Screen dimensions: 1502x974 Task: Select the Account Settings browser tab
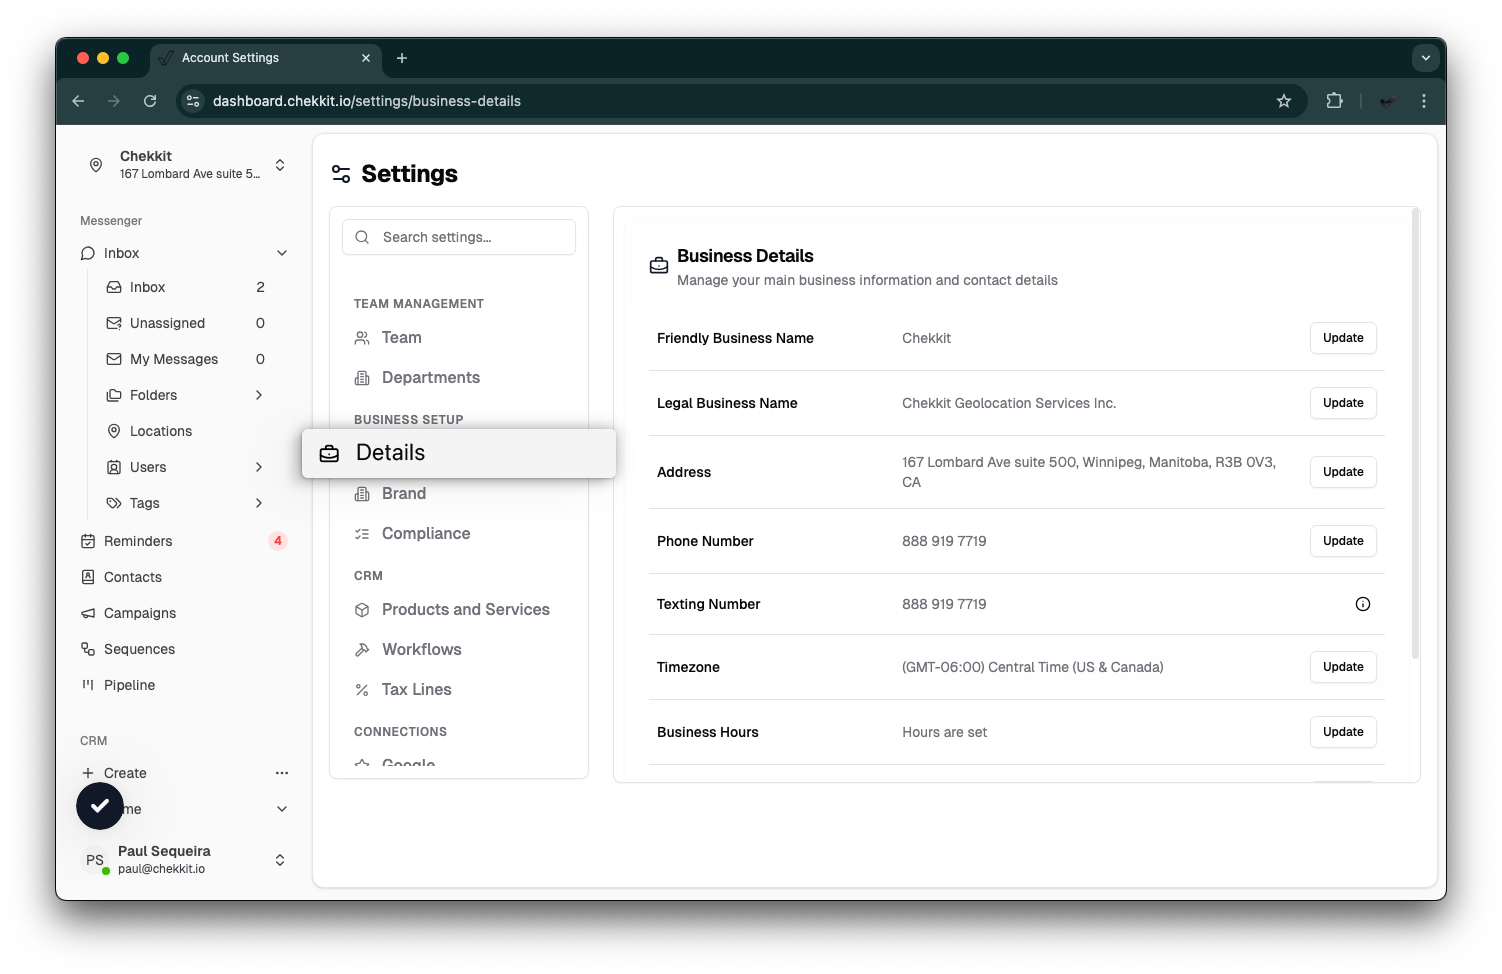[x=266, y=58]
